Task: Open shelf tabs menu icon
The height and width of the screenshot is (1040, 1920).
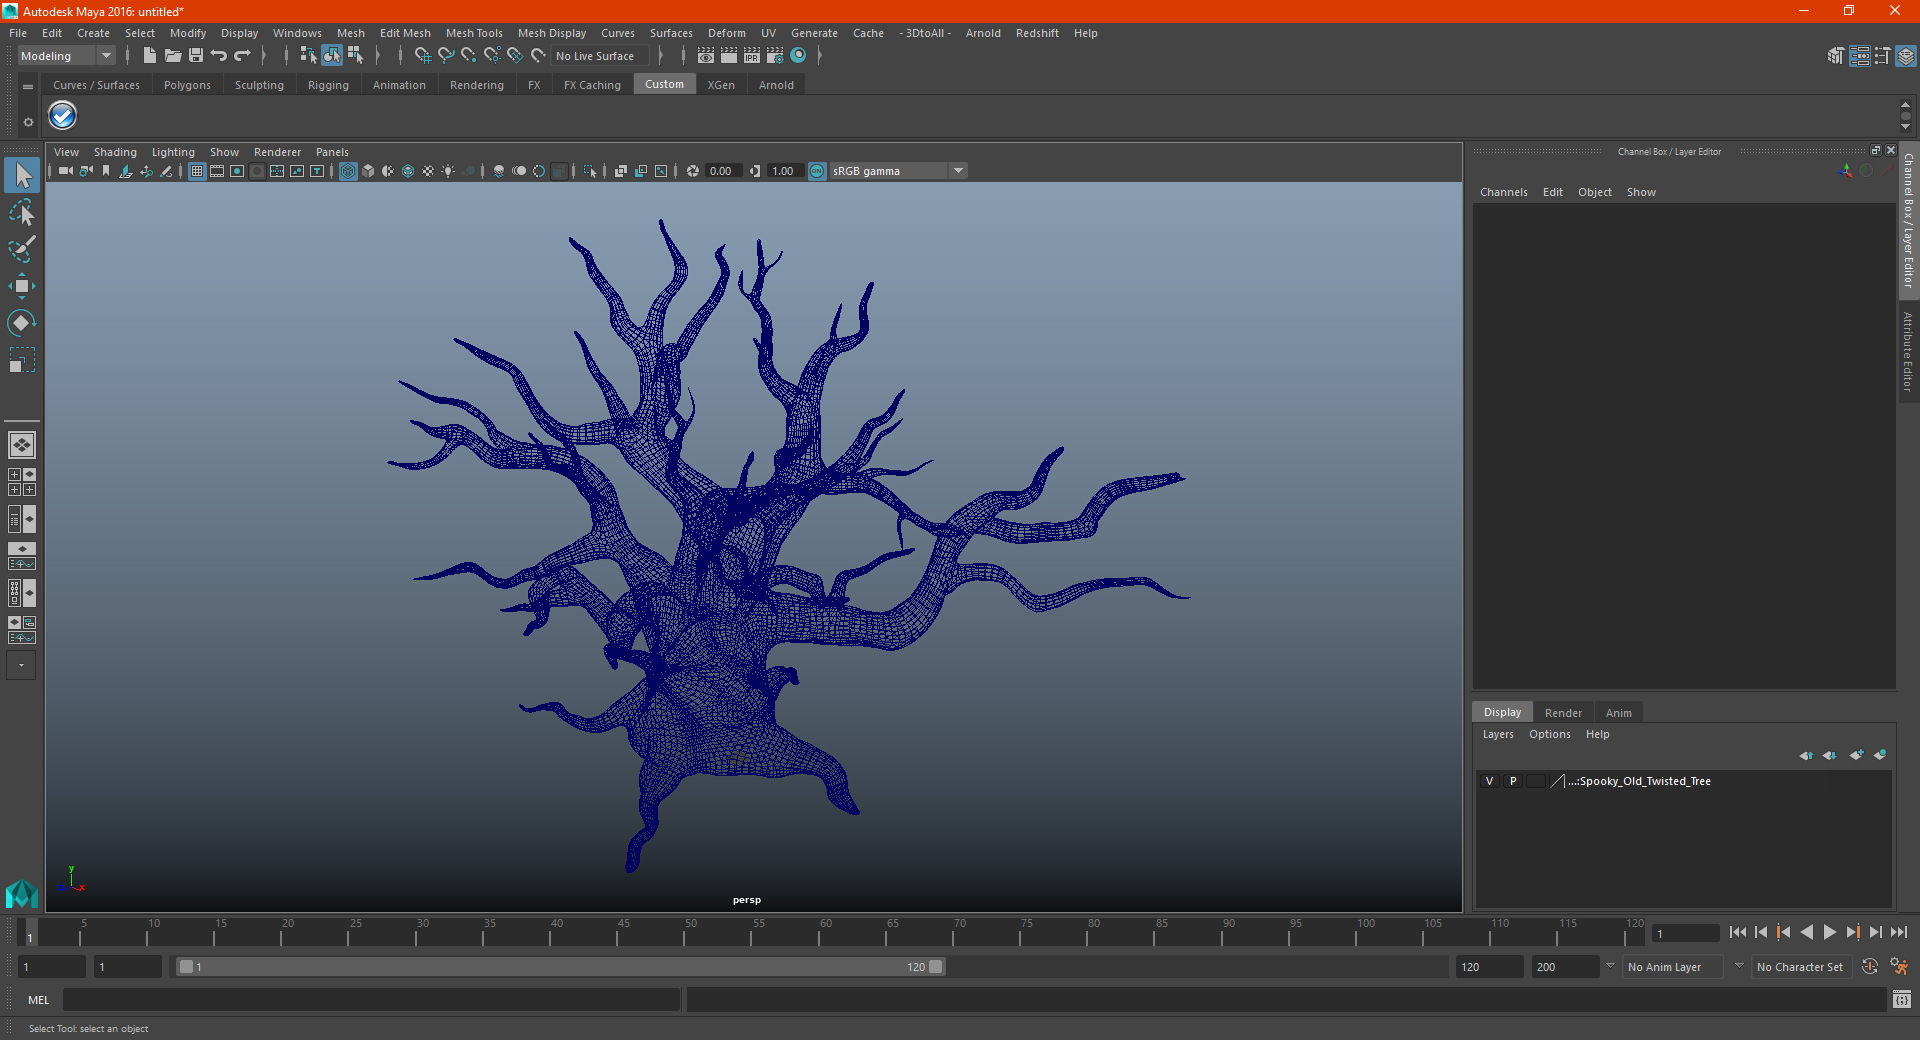Action: [x=28, y=87]
